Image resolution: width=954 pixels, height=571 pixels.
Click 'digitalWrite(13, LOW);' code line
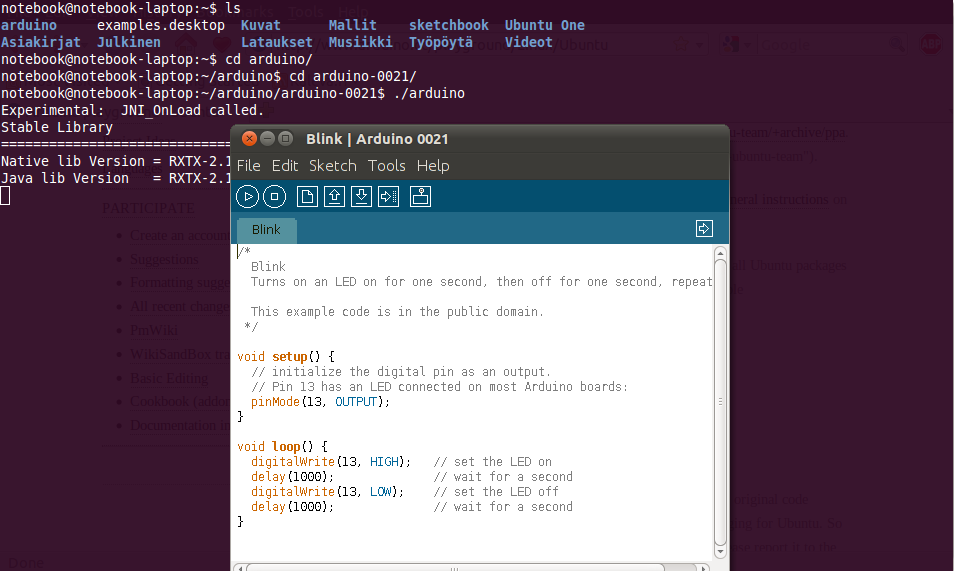point(327,492)
